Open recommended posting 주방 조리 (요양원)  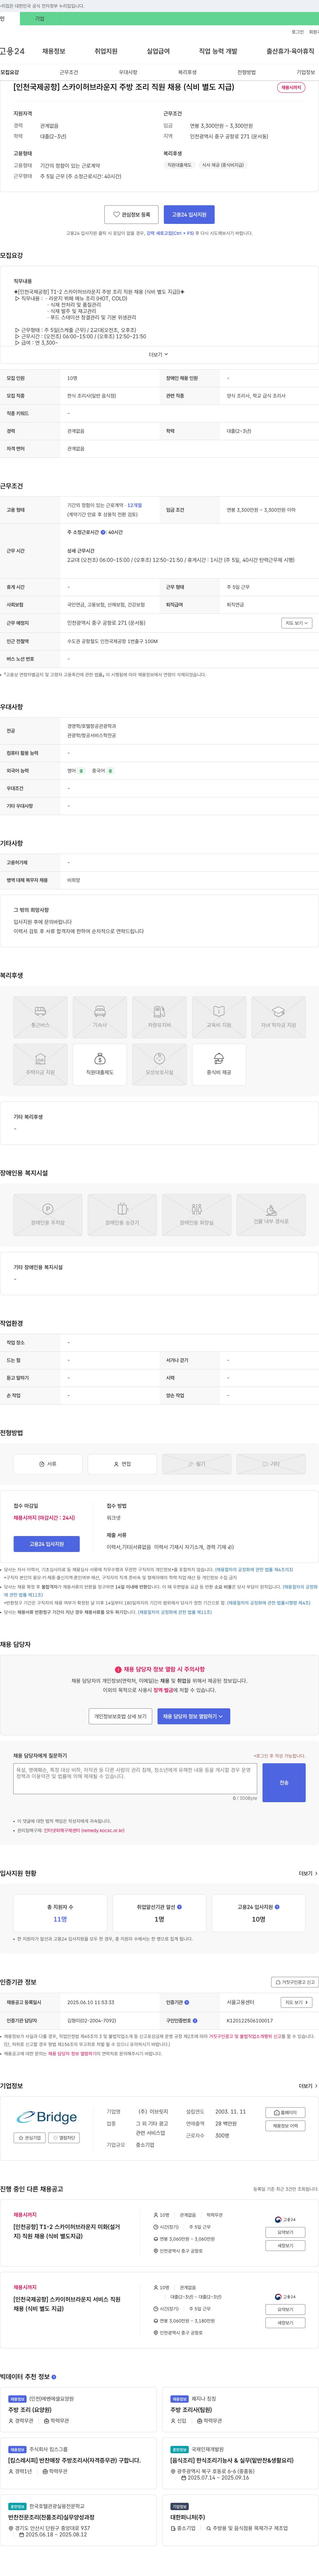click(30, 2410)
